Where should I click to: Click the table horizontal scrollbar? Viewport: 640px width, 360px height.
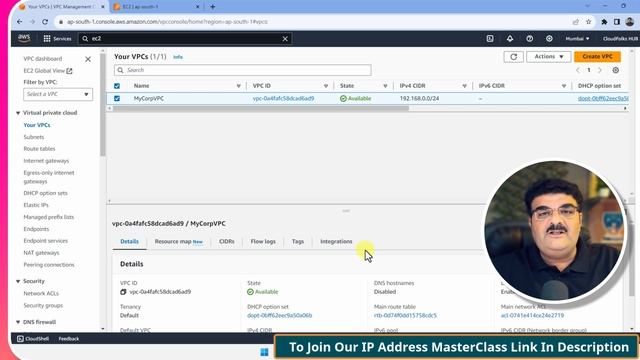pyautogui.click(x=261, y=109)
